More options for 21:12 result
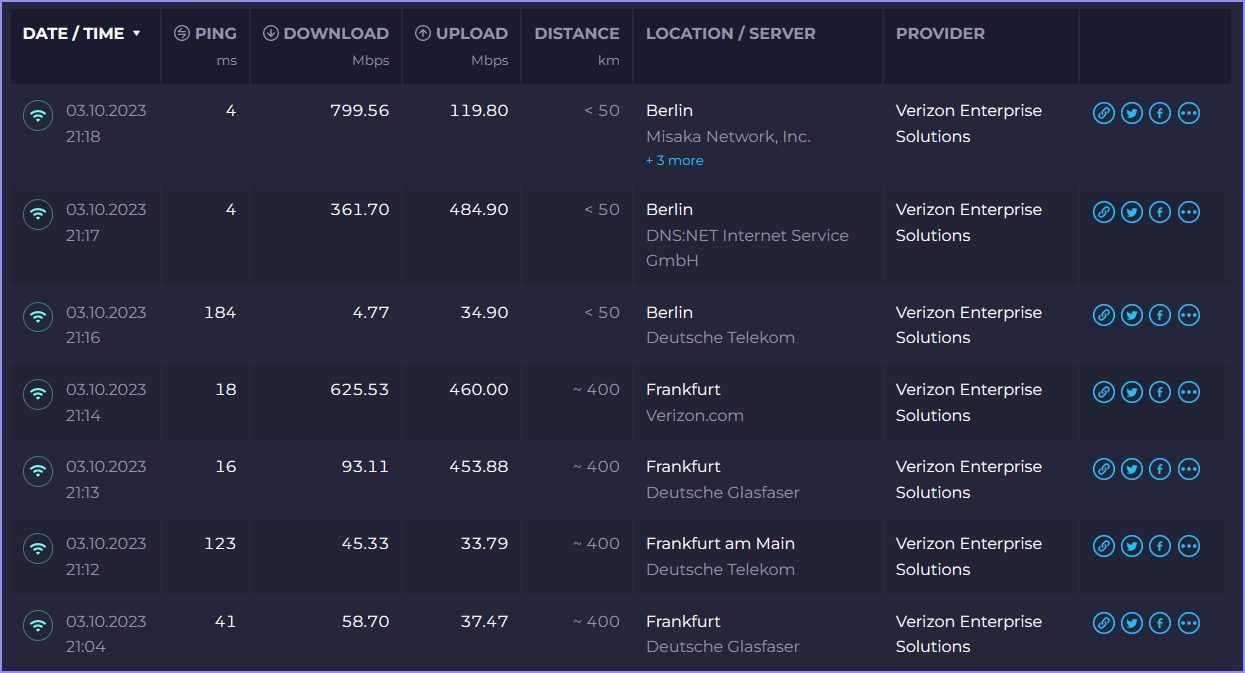 click(x=1189, y=546)
